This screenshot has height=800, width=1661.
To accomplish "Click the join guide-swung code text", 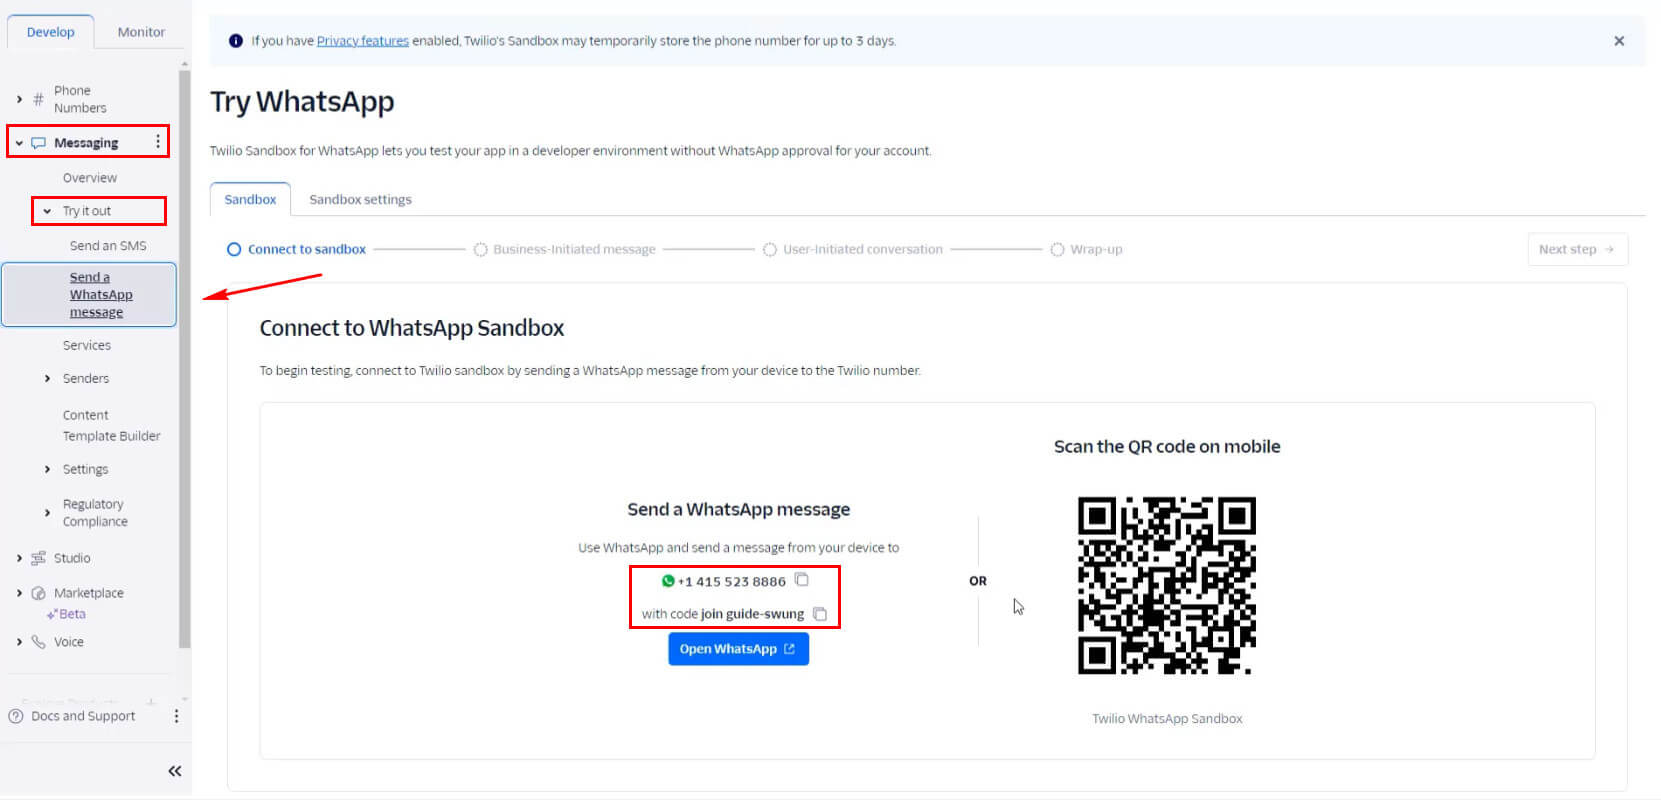I will click(752, 614).
